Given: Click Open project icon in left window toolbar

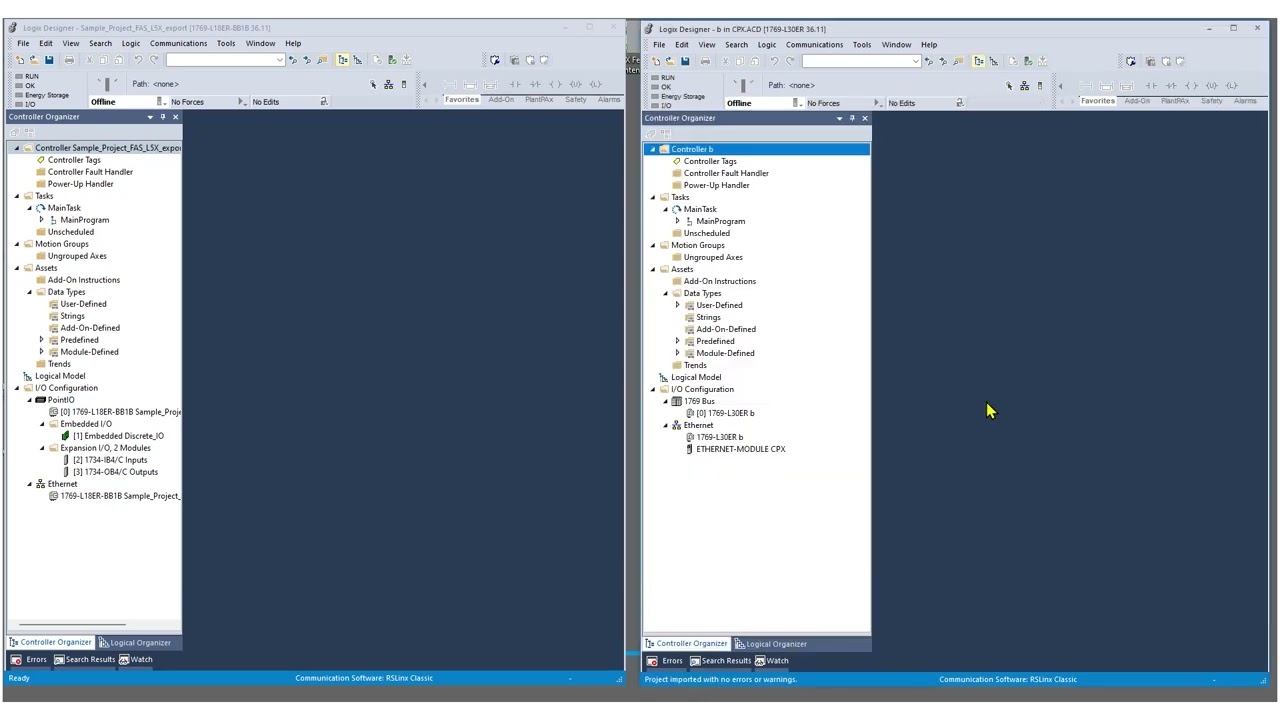Looking at the screenshot, I should [34, 60].
